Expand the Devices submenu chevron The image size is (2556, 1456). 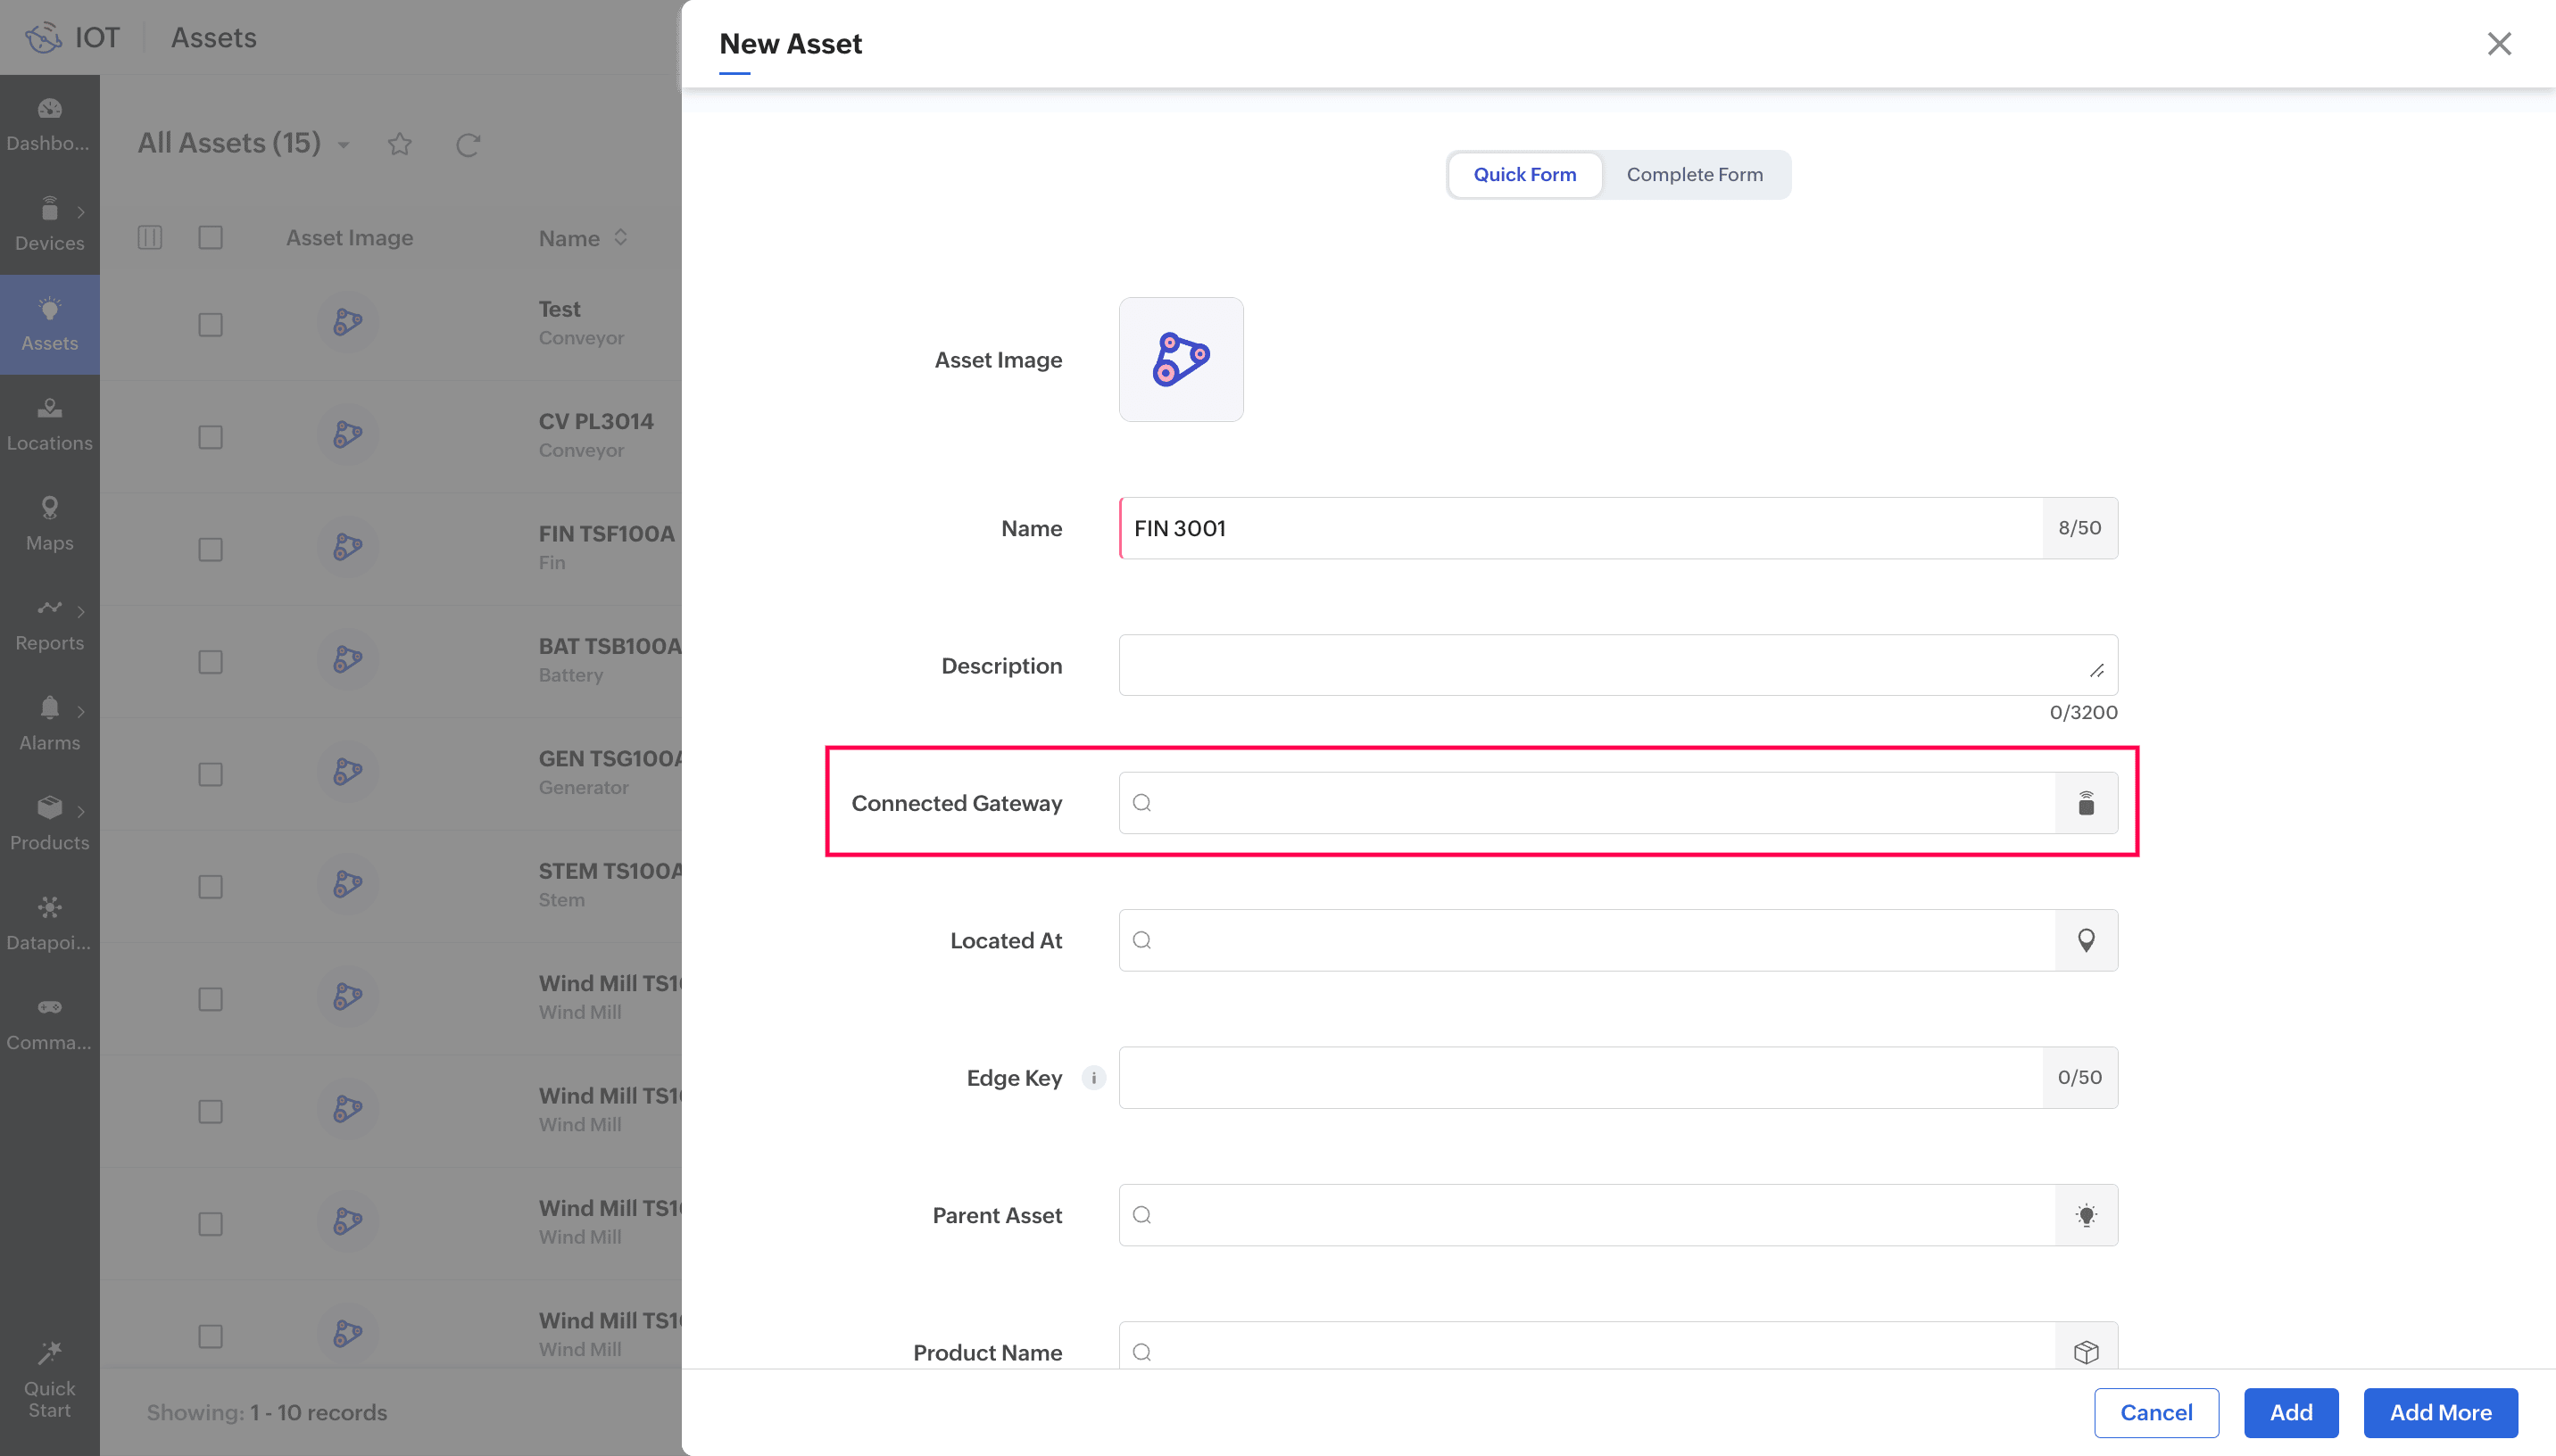click(x=81, y=212)
